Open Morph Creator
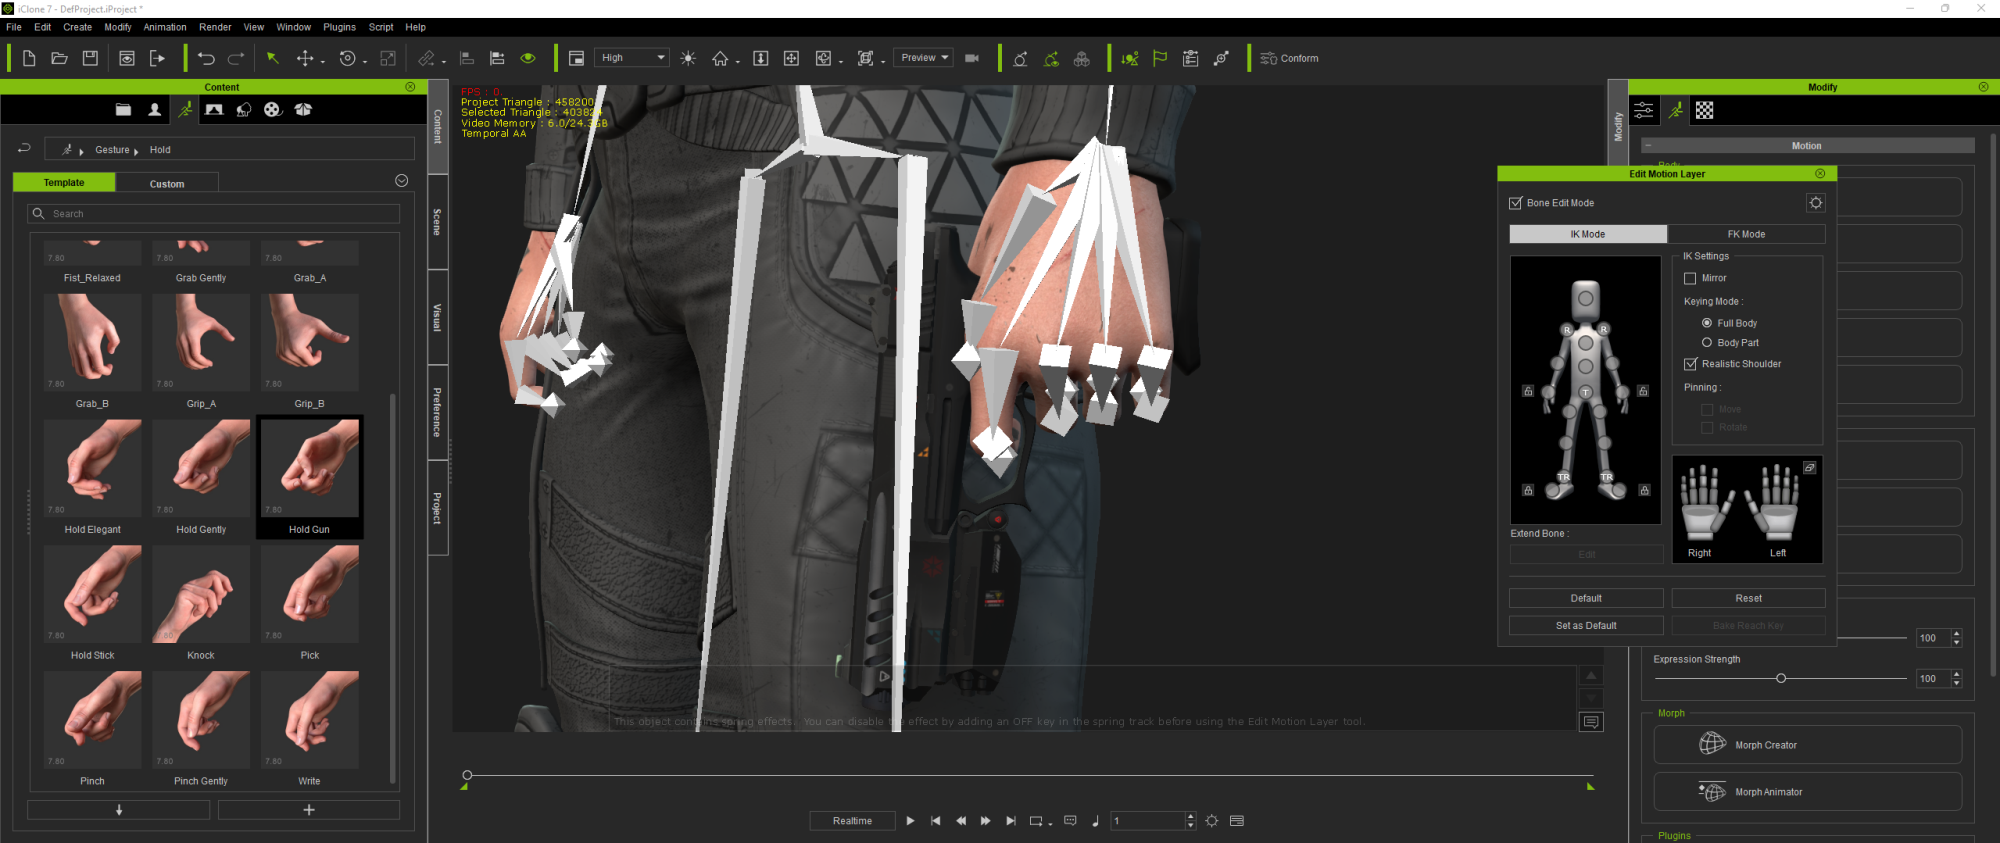The image size is (2000, 843). (1808, 745)
